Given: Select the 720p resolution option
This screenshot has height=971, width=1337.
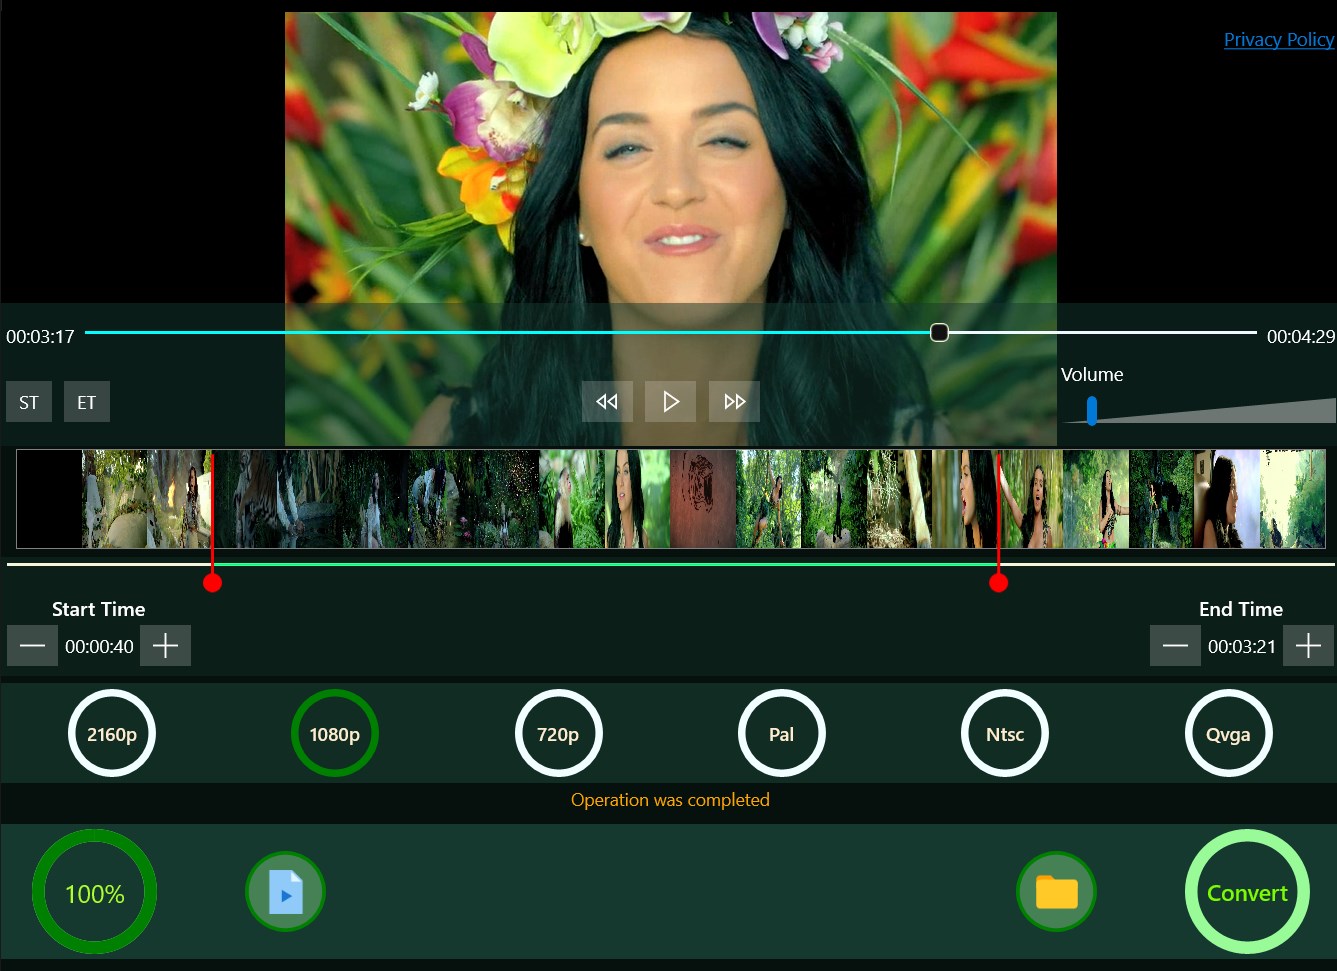Looking at the screenshot, I should click(x=558, y=732).
